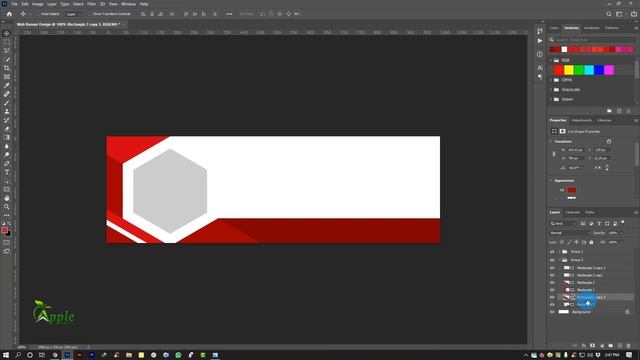Expand the CMYK swatches folder

(551, 80)
